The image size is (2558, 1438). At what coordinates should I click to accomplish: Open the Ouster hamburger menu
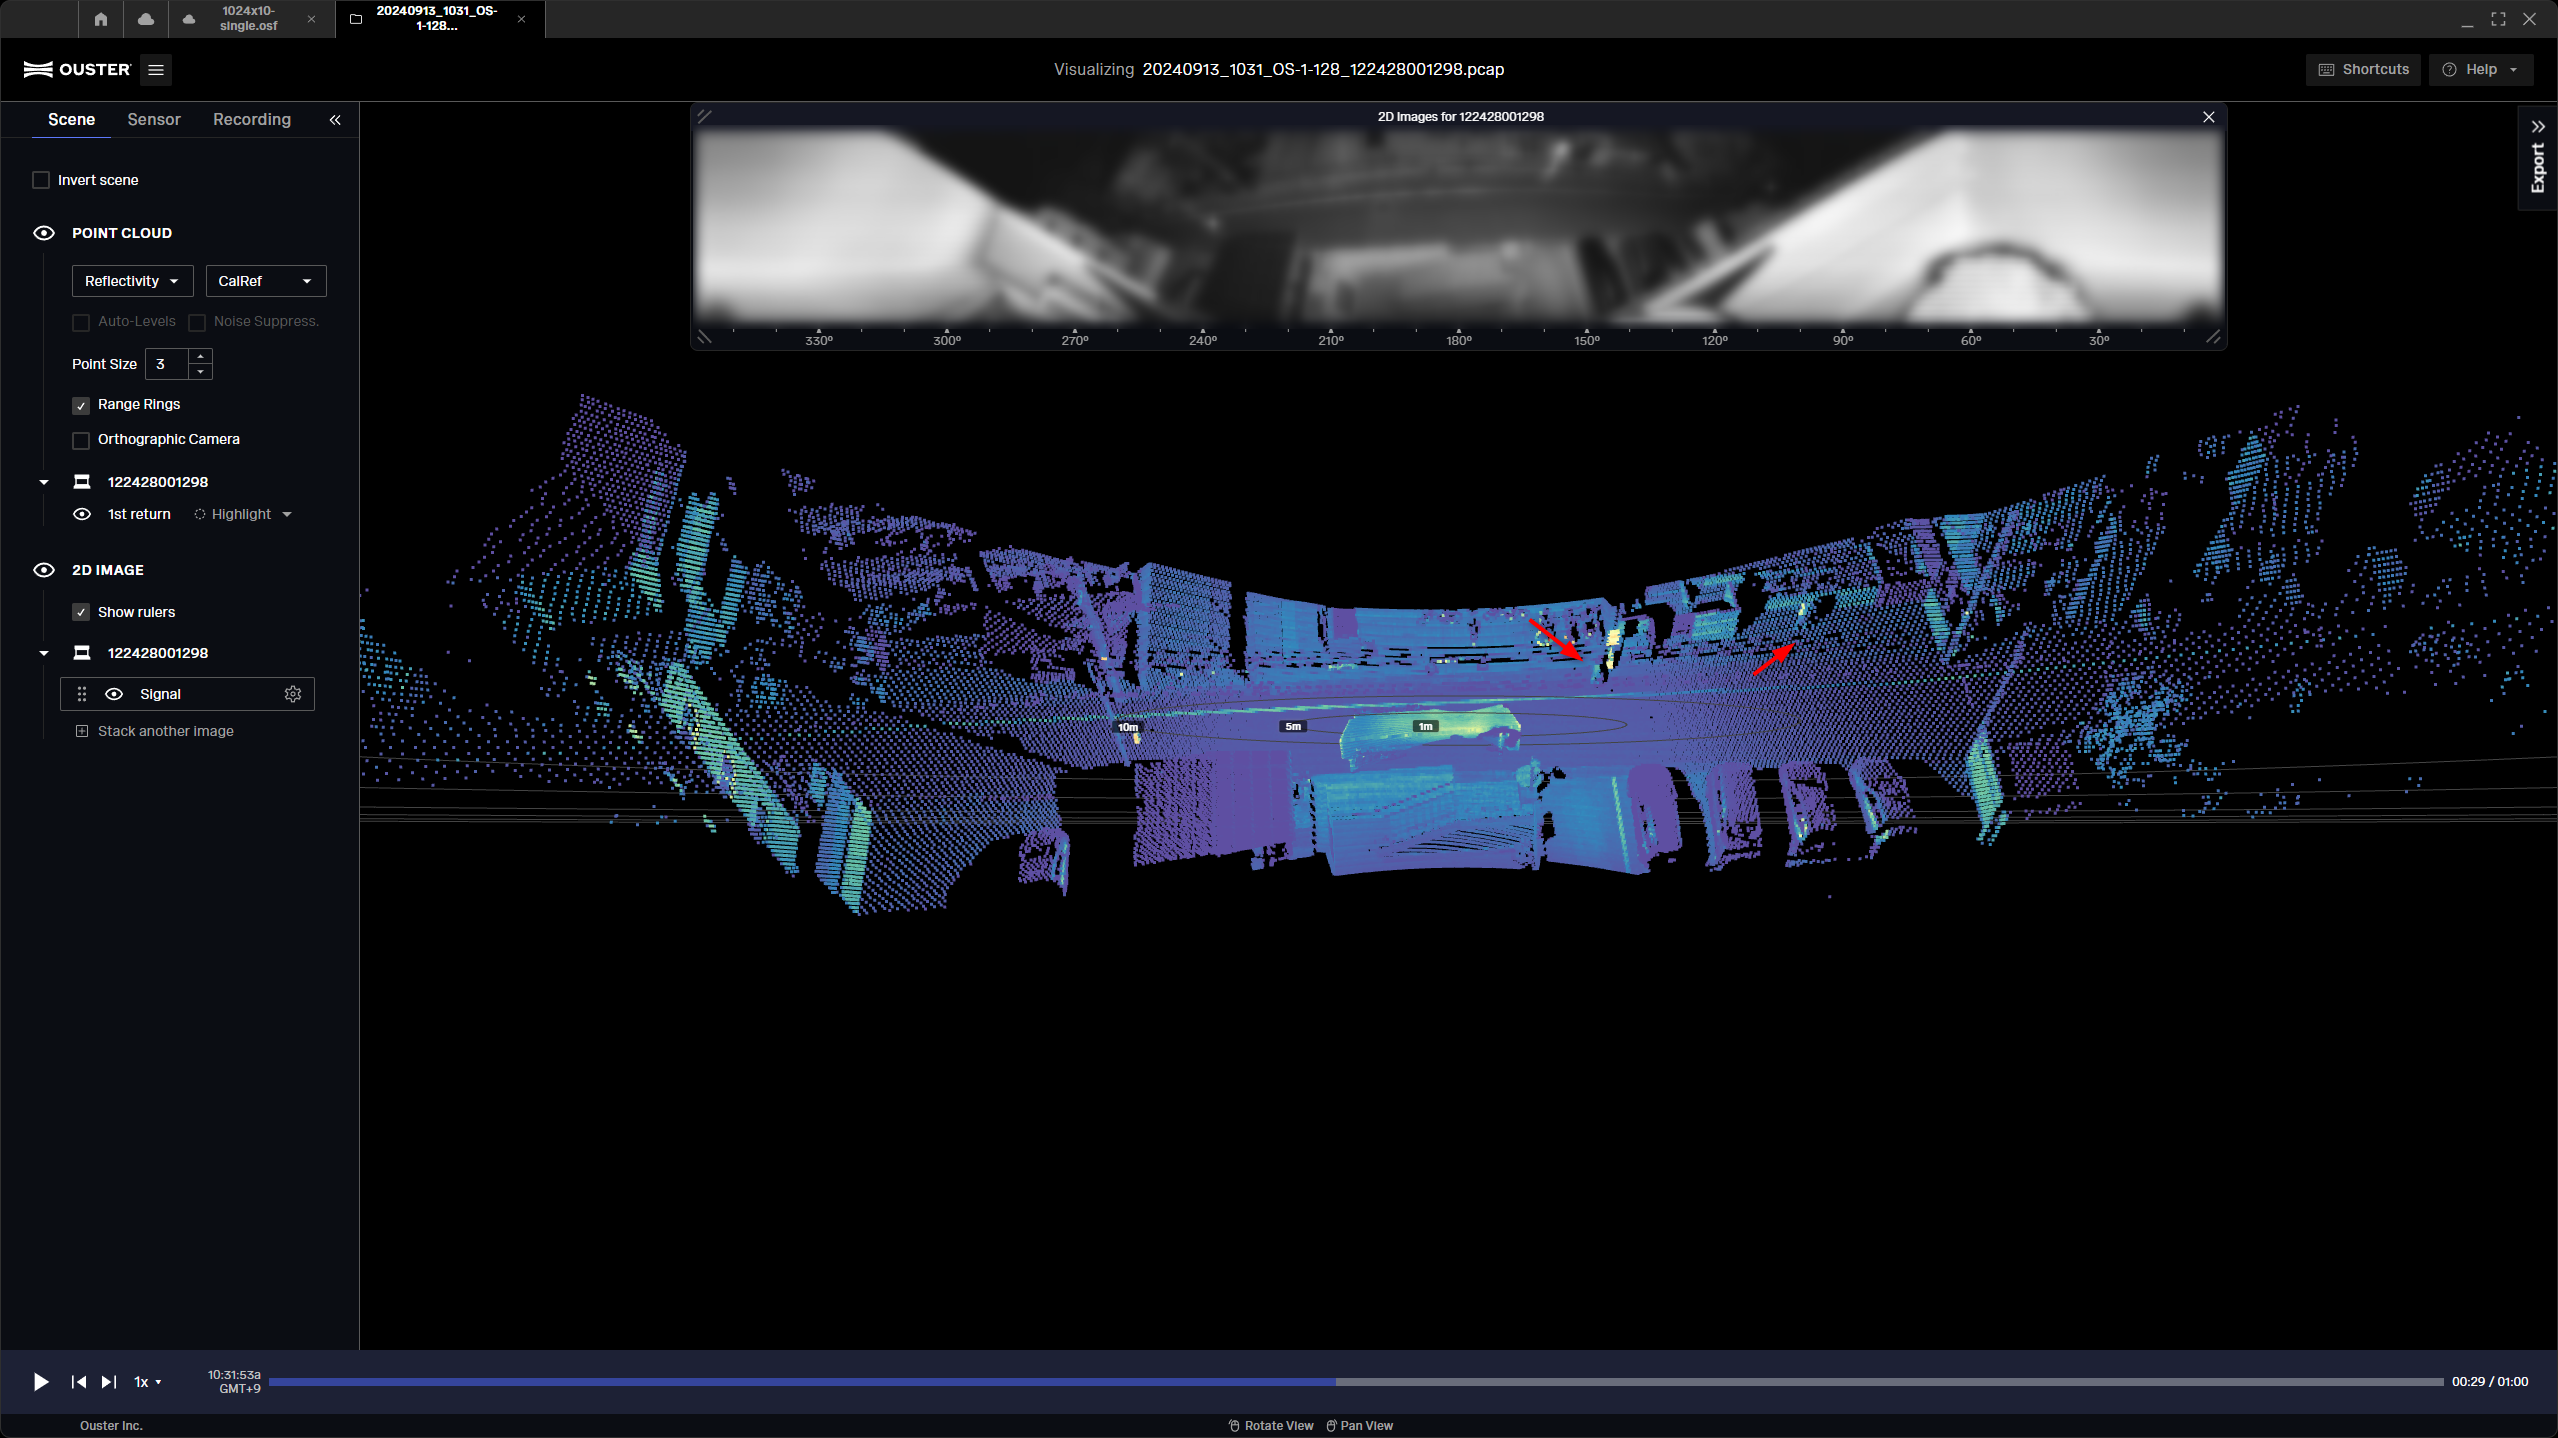(x=156, y=70)
